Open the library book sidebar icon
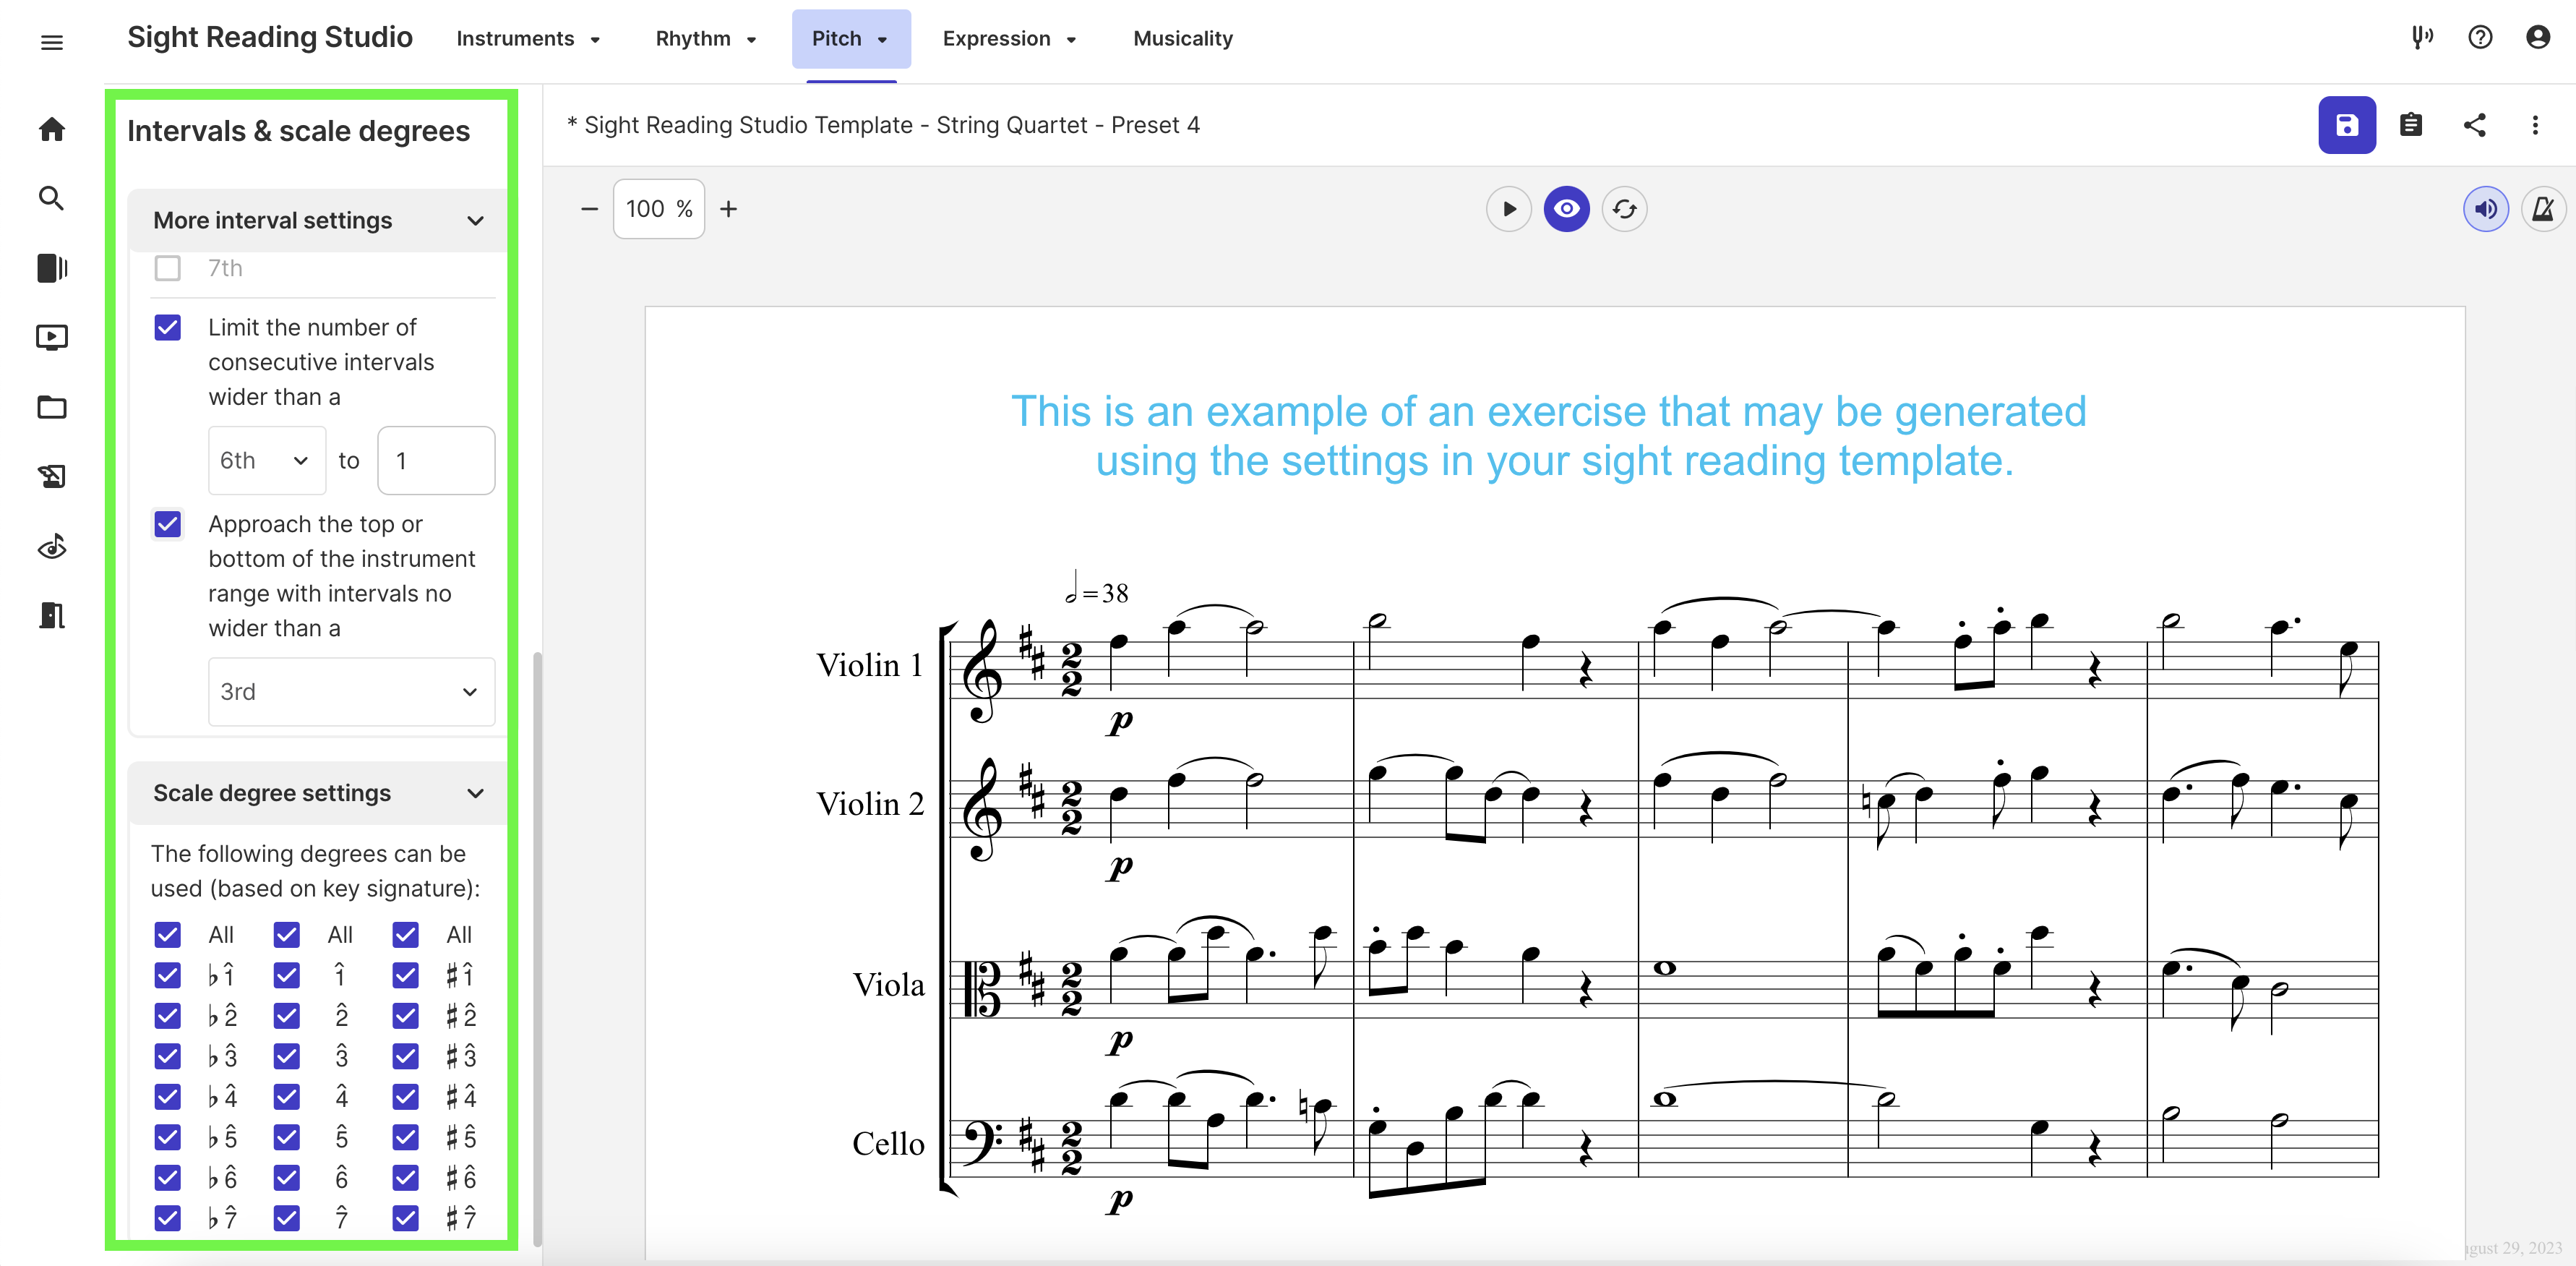The image size is (2576, 1266). click(52, 268)
